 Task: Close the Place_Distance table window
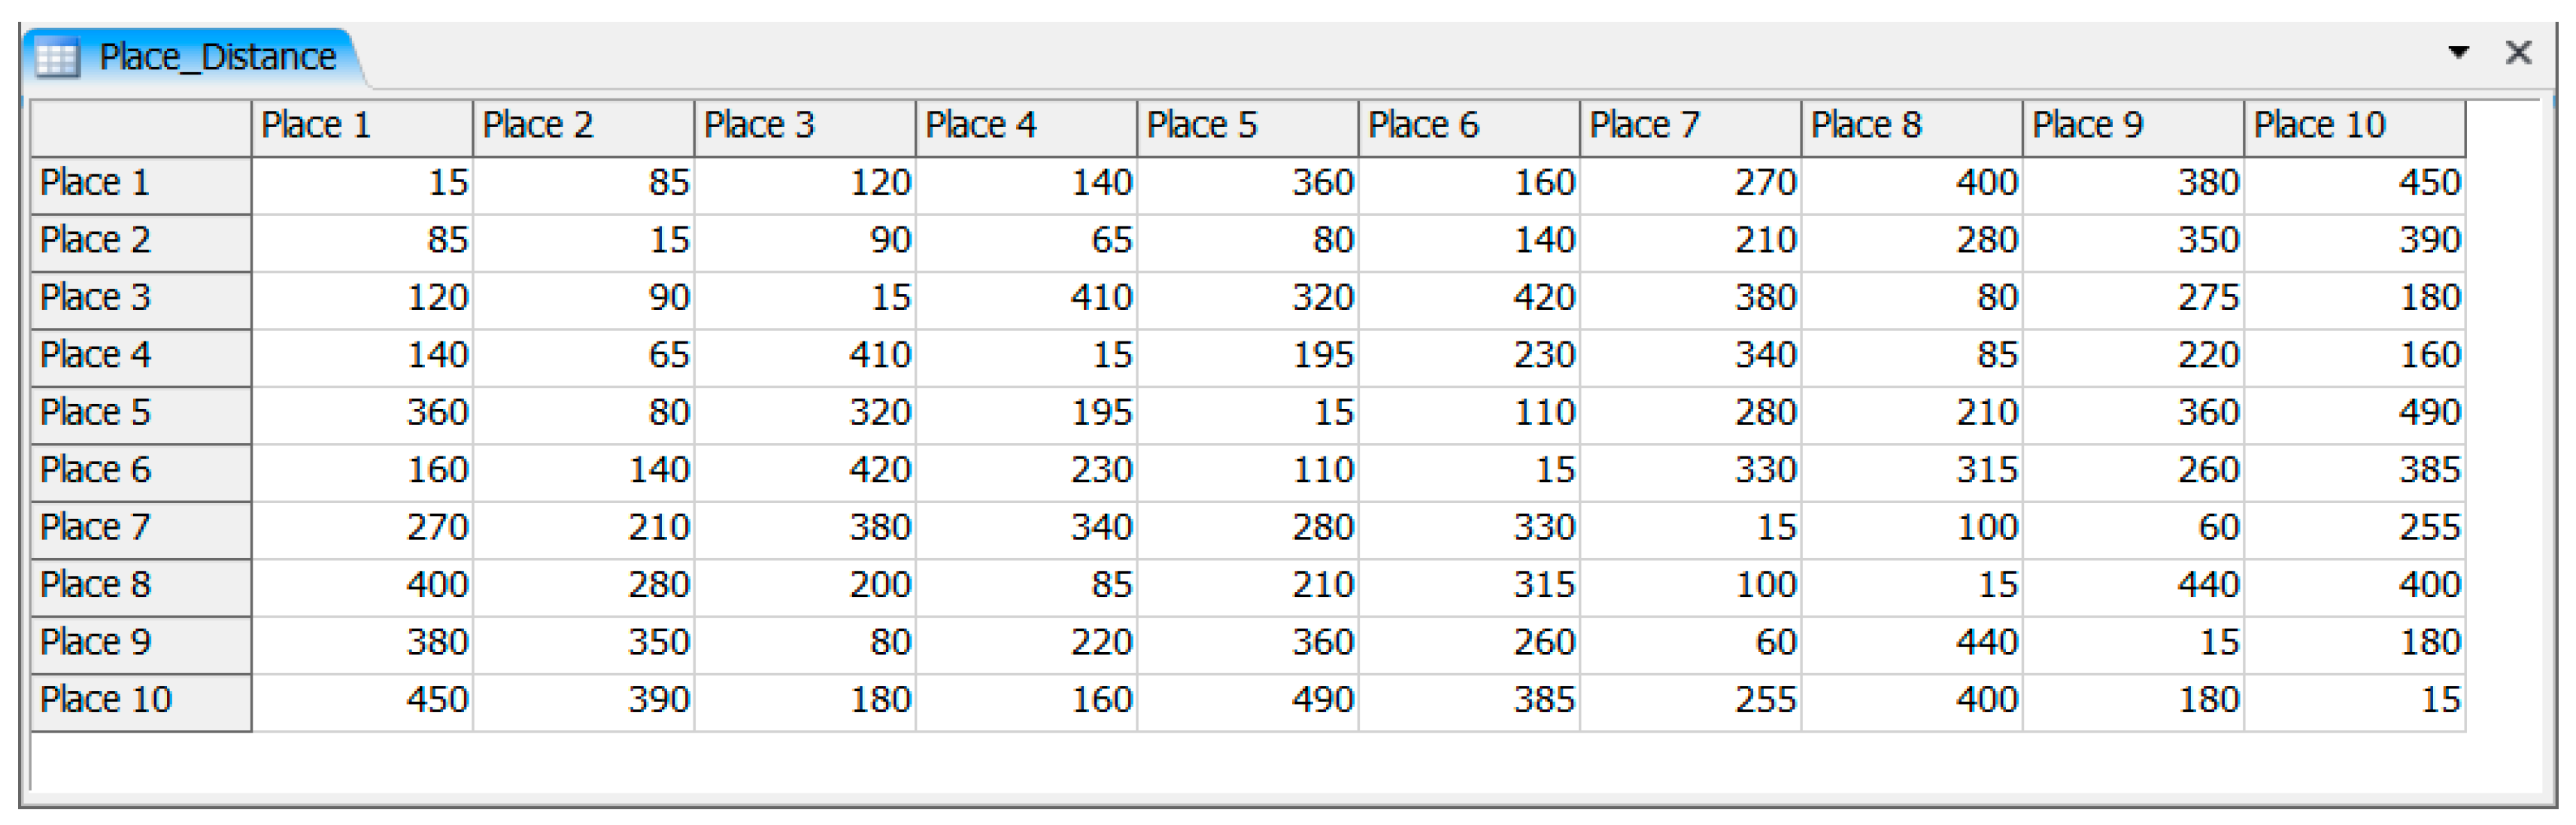tap(2518, 53)
